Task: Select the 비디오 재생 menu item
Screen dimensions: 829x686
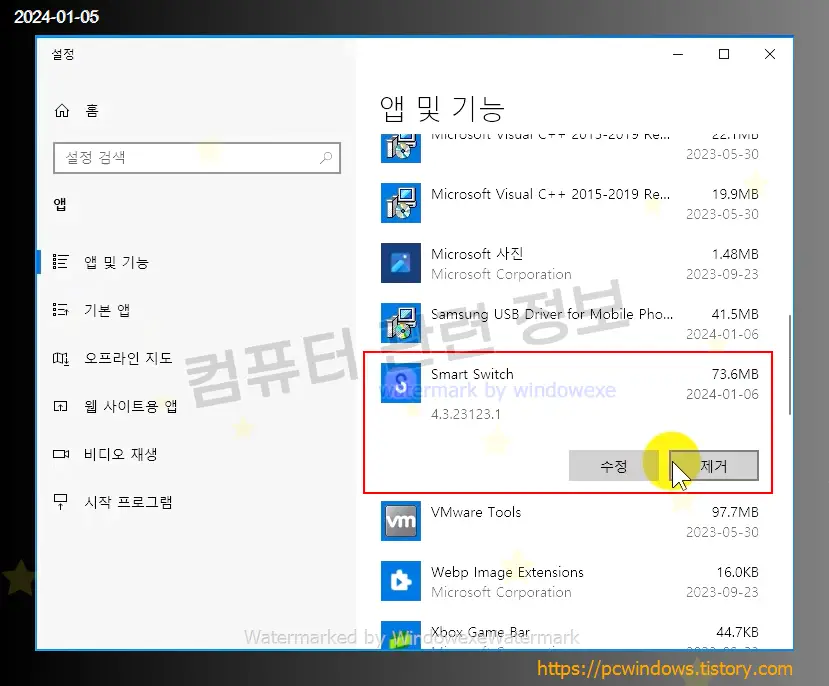Action: coord(121,454)
